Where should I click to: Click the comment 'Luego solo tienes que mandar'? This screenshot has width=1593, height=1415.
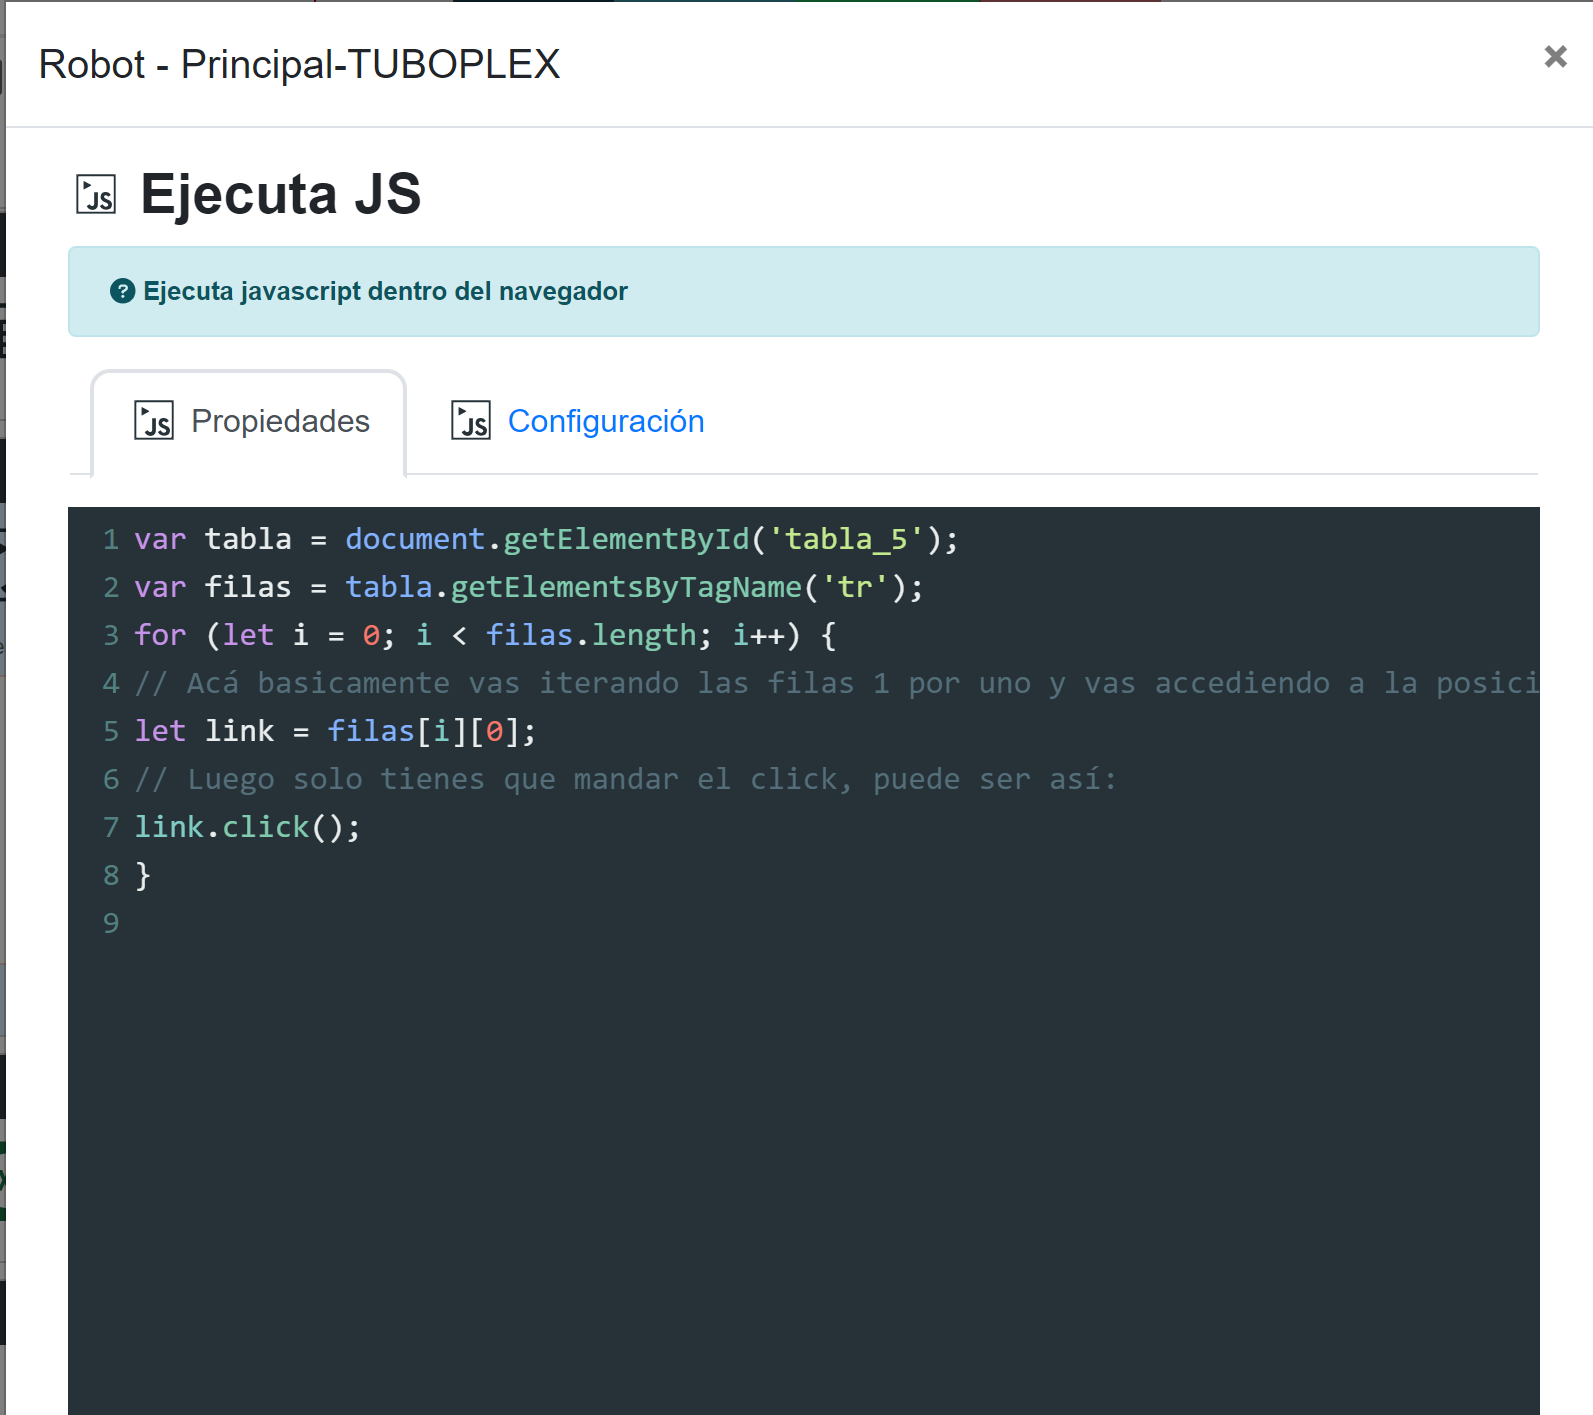tap(625, 779)
